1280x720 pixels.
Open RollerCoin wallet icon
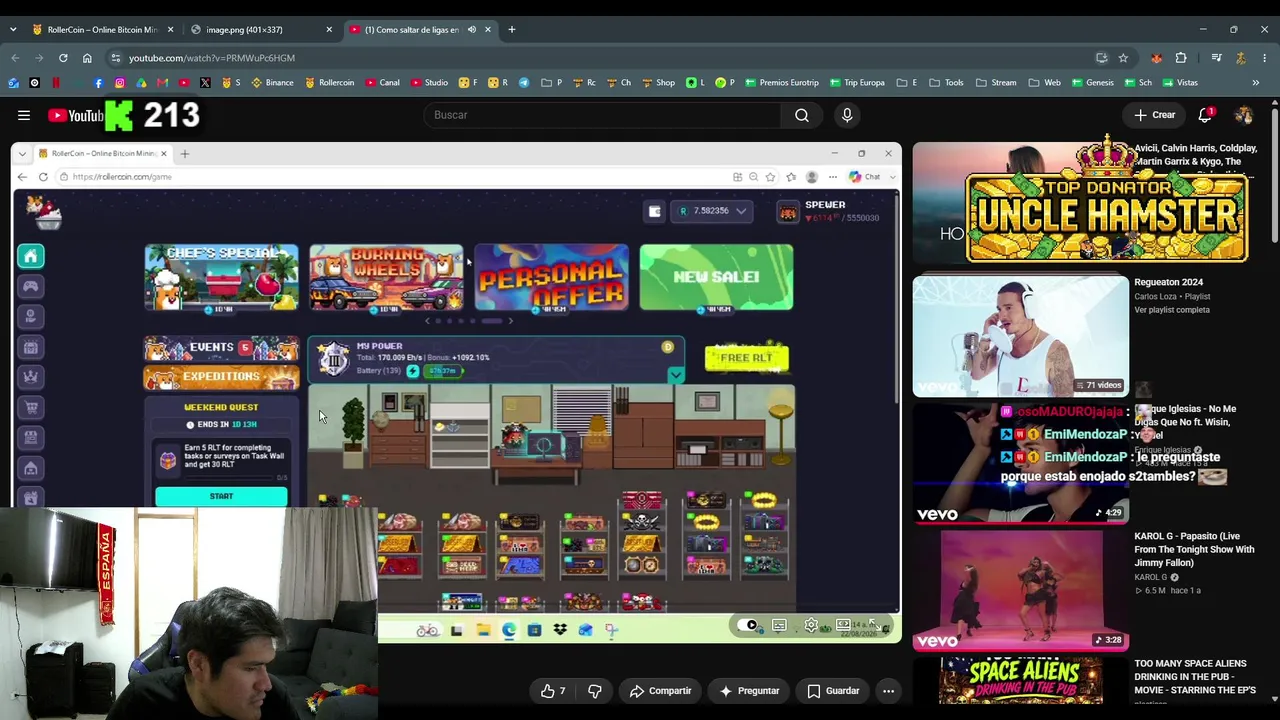pyautogui.click(x=655, y=211)
